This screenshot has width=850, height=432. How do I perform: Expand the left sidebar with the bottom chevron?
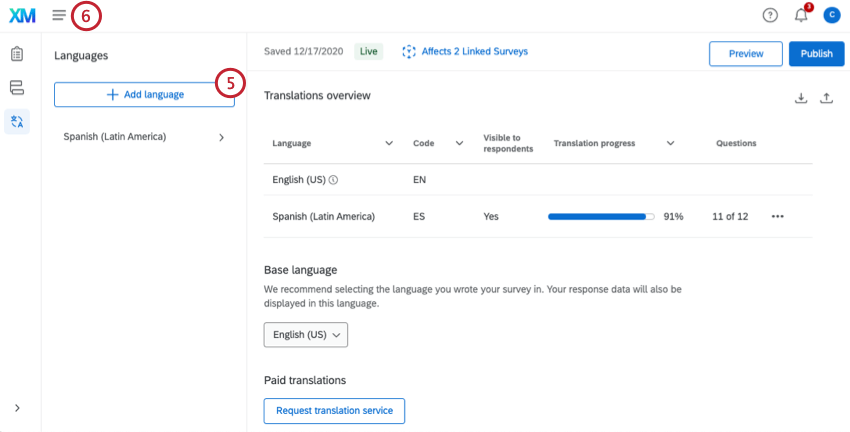click(17, 408)
